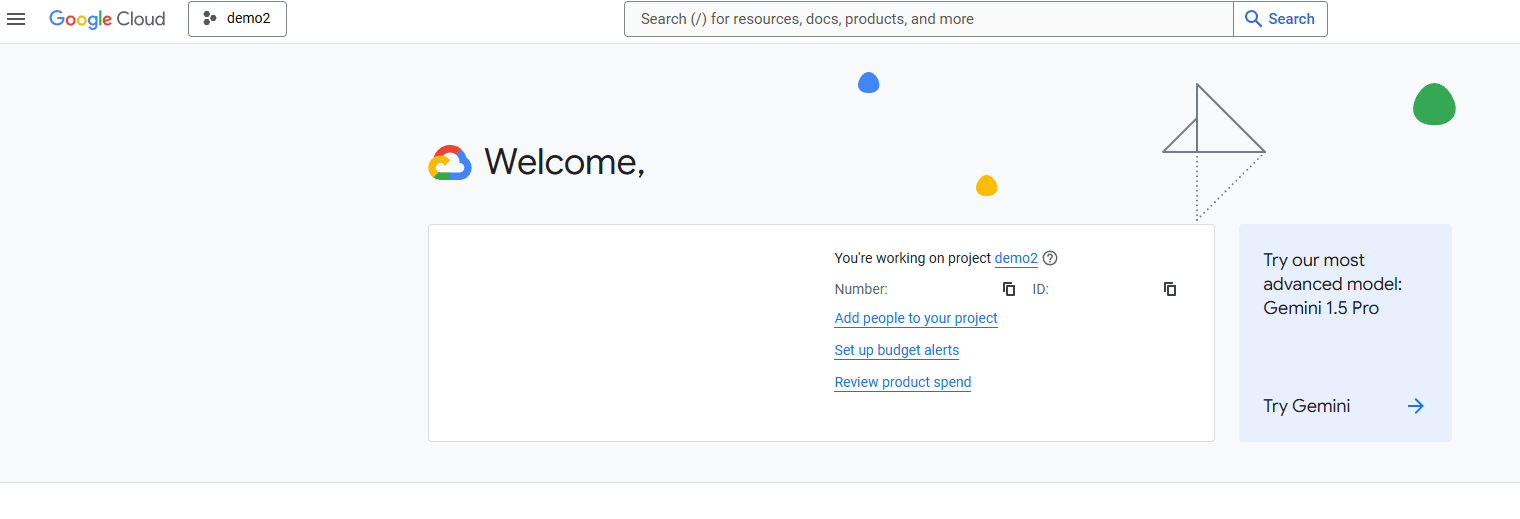1520x519 pixels.
Task: Focus the resource search field
Action: pyautogui.click(x=928, y=19)
